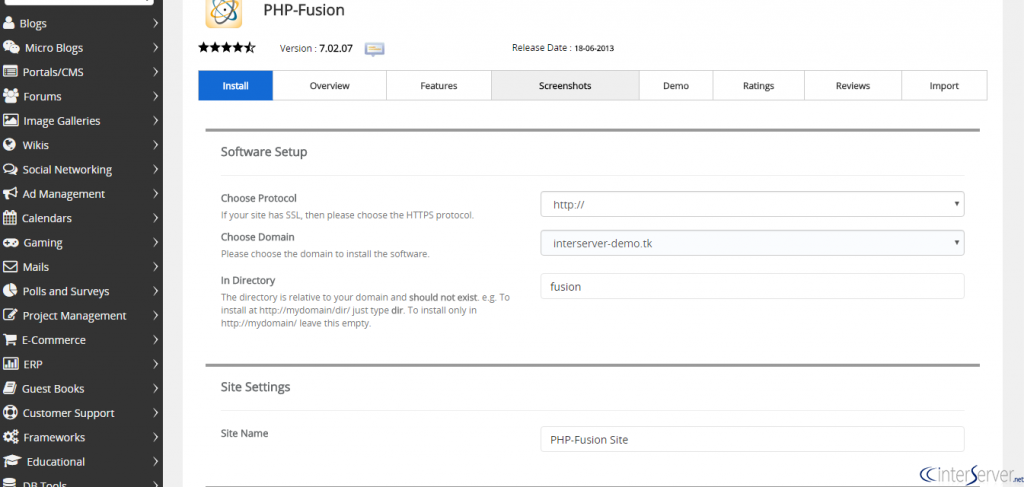Click the star rating for PHP-Fusion

[227, 48]
